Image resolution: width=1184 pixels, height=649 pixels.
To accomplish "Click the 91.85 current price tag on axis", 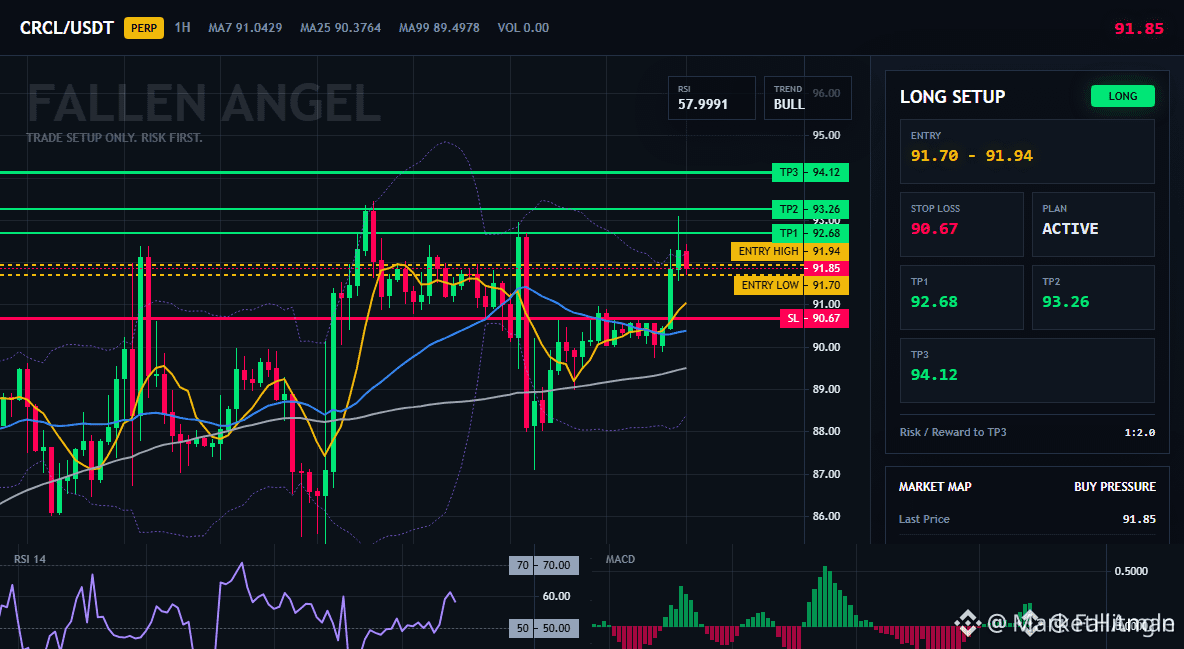I will [x=826, y=268].
